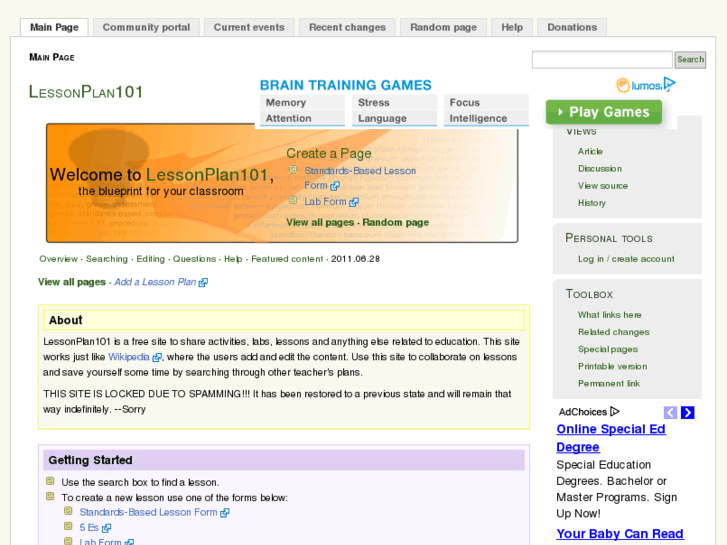Select Memory brain training game

pos(302,103)
